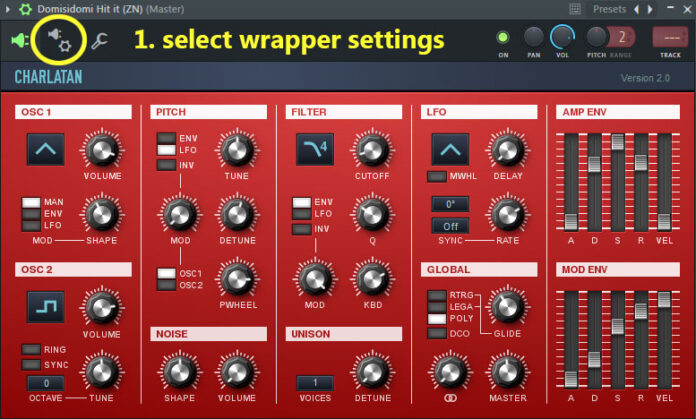Toggle the MWHL switch in LFO
Screen dimensions: 696x419
[x=437, y=177]
